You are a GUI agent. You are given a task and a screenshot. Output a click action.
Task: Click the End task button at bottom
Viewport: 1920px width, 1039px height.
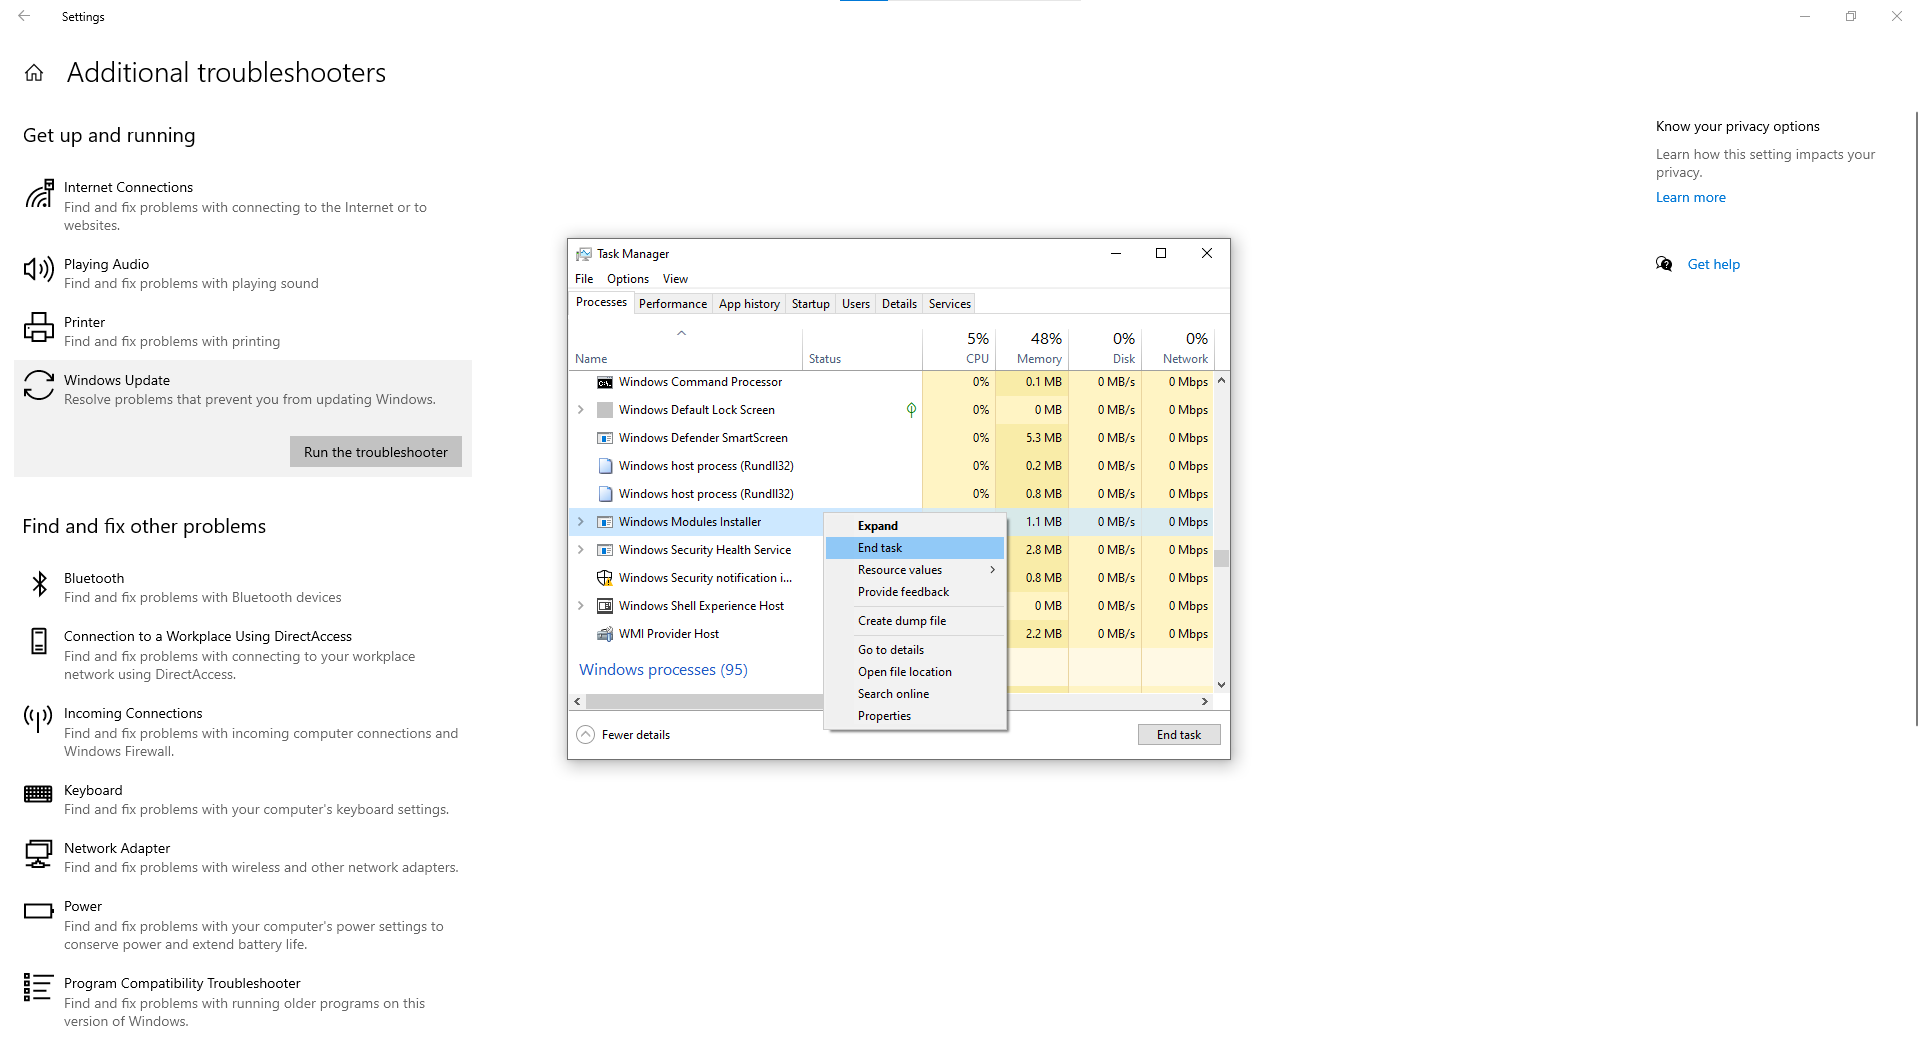click(x=1179, y=735)
